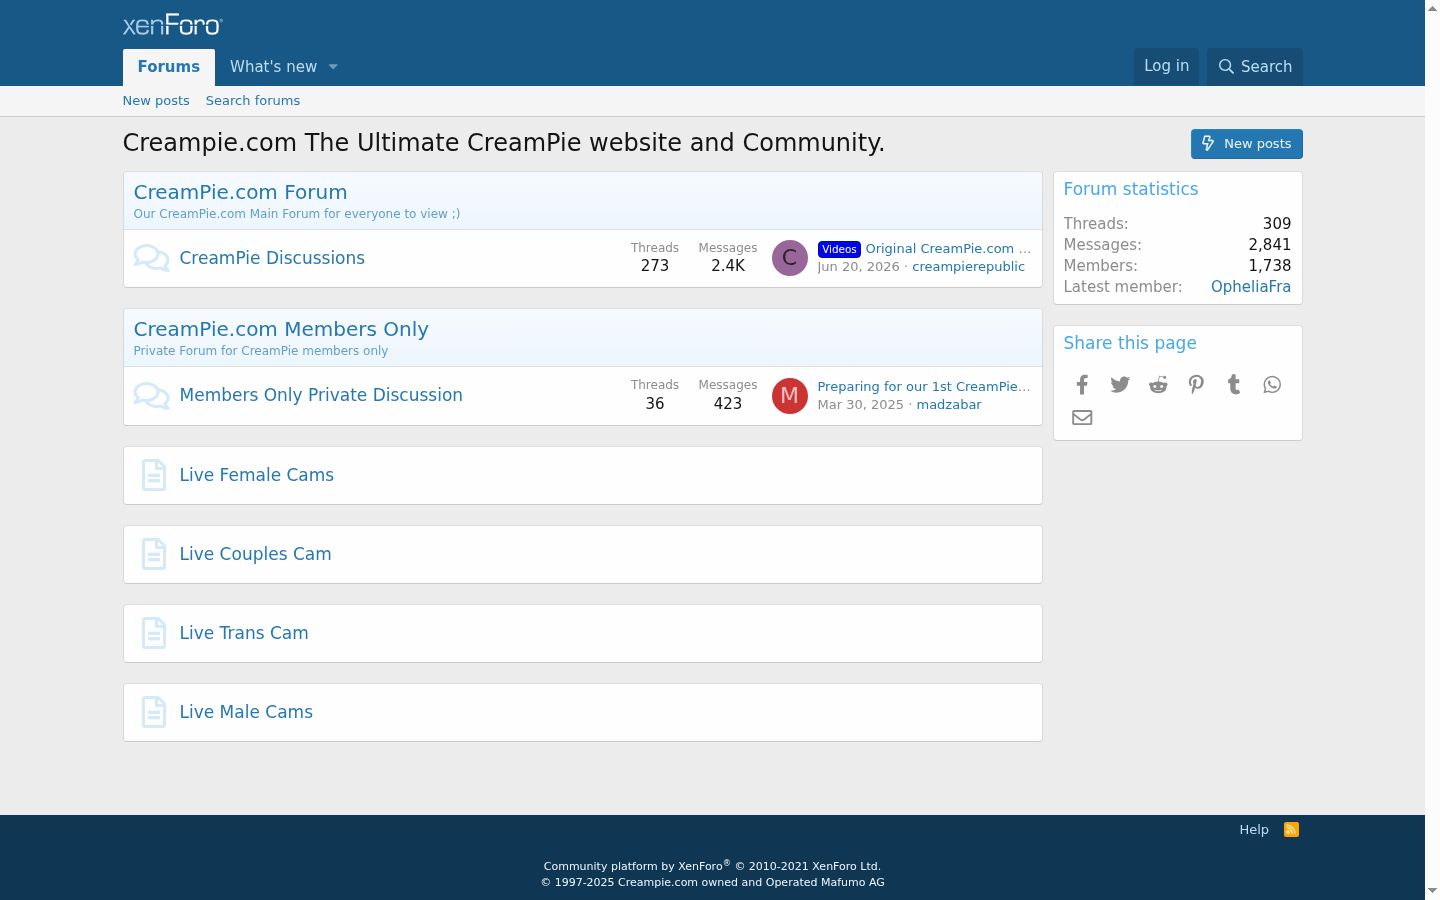
Task: Click the Private Forum for CreamPie members description
Action: tap(261, 351)
